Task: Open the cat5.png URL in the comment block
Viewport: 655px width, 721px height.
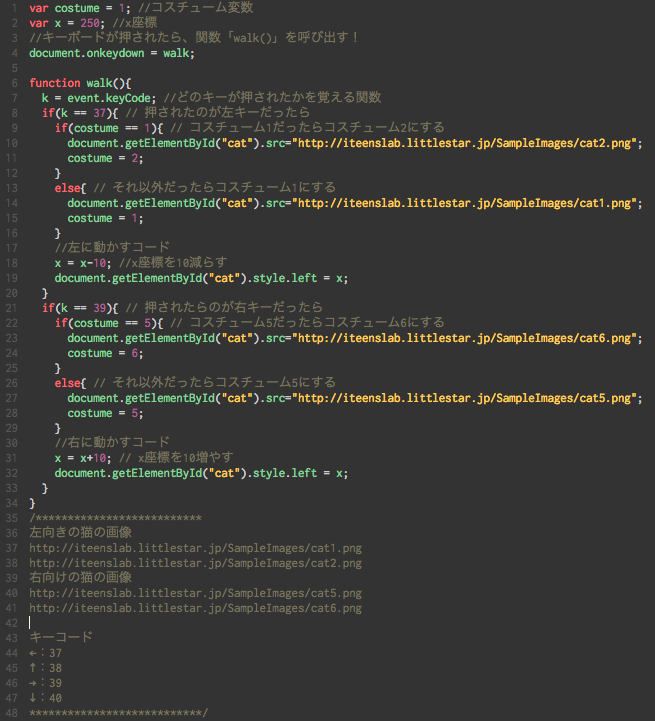Action: [x=195, y=593]
